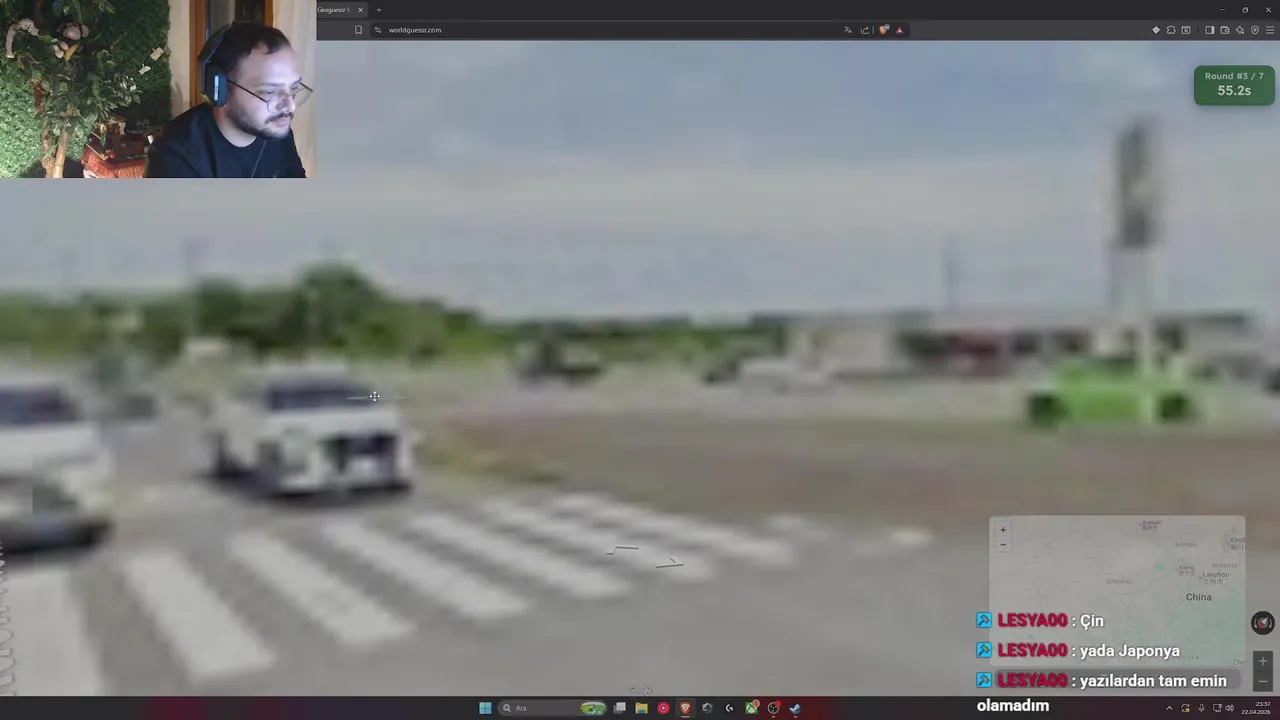The image size is (1280, 720).
Task: Click the taskbar search box Ara
Action: [x=553, y=708]
